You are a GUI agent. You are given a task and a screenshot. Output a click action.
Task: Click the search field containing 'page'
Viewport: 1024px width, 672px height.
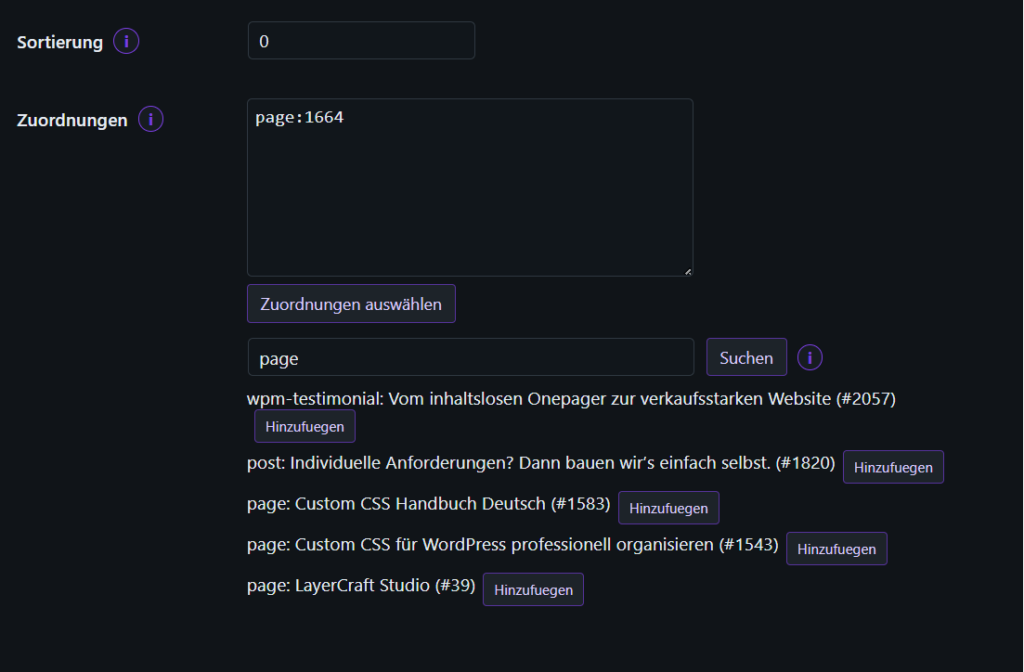tap(471, 357)
